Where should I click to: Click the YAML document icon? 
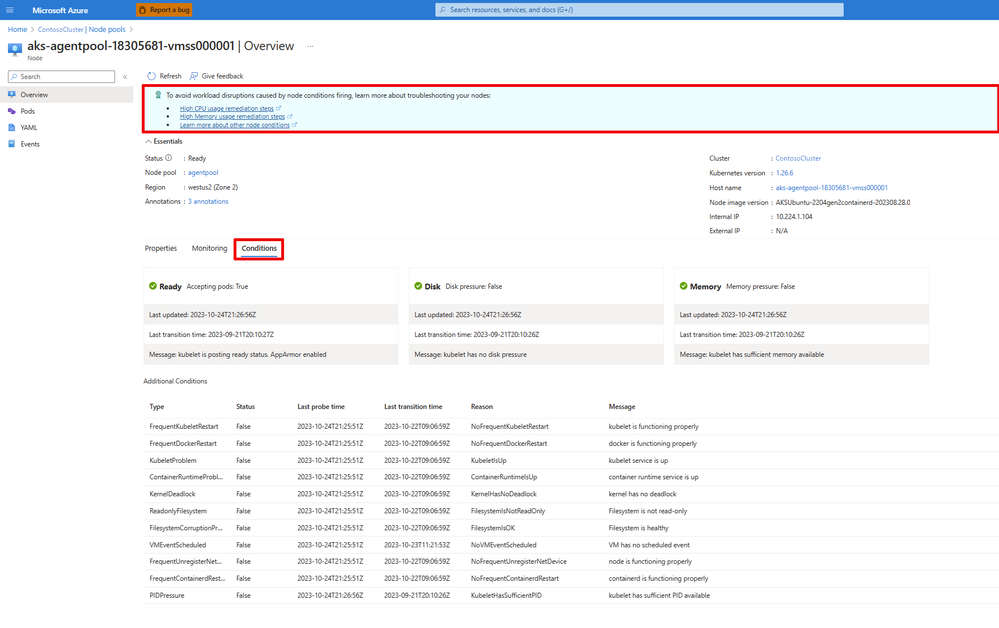tap(11, 127)
